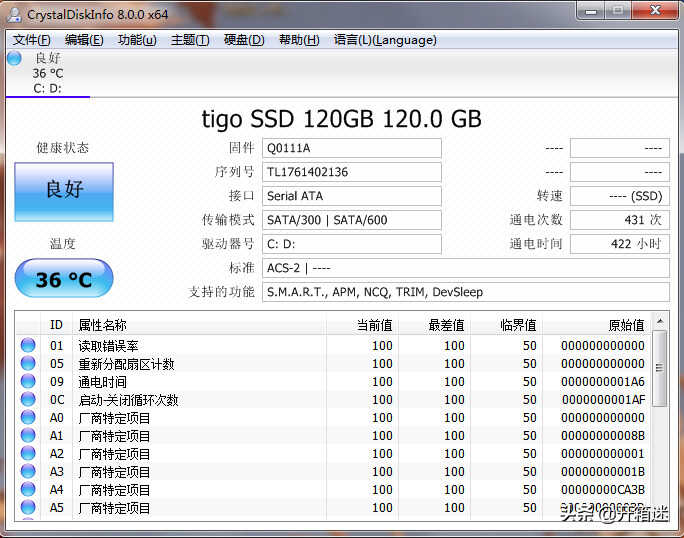The image size is (684, 538).
Task: Click the power-on count field 431 次
Action: [x=619, y=220]
